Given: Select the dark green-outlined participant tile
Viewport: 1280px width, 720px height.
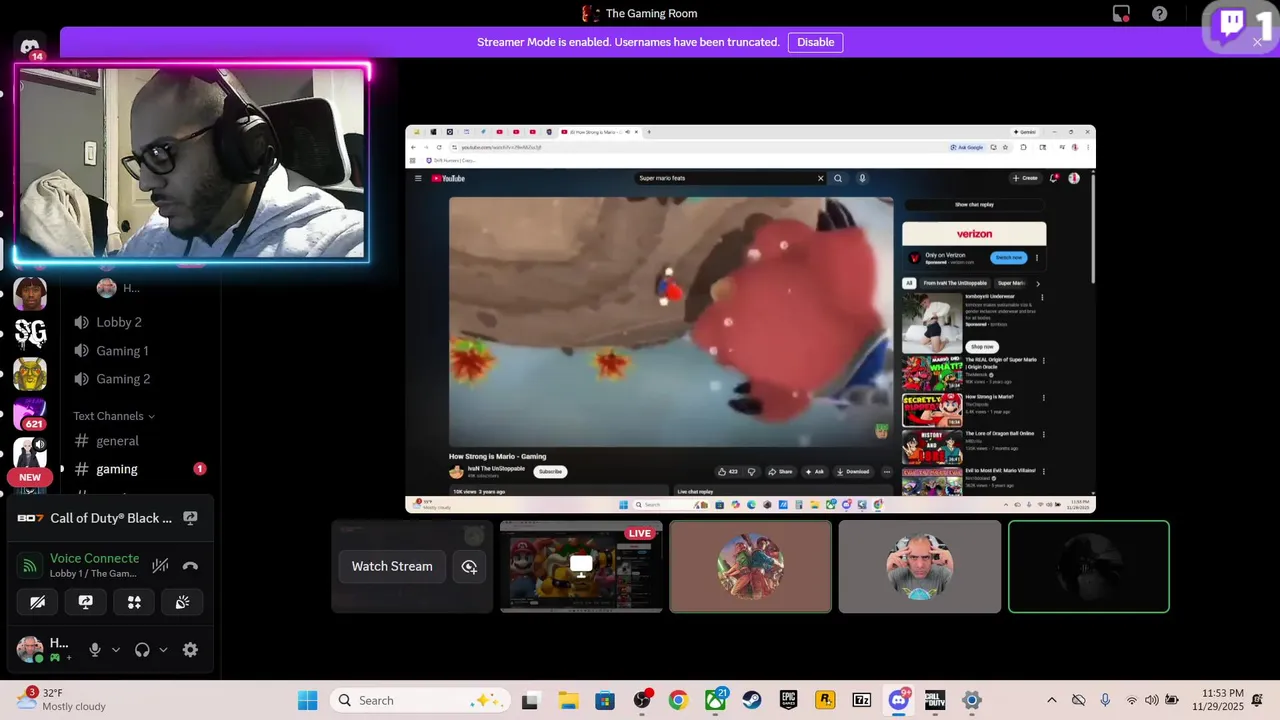Looking at the screenshot, I should [x=1089, y=566].
